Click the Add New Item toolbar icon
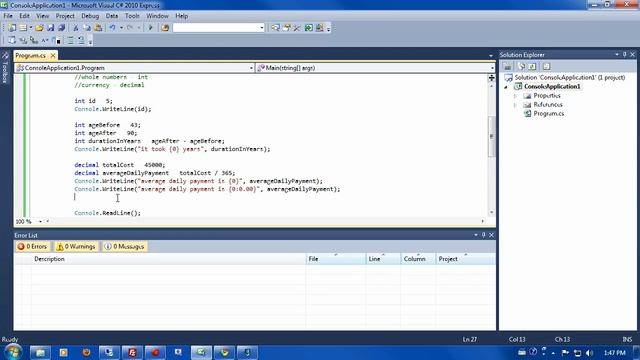 tap(23, 28)
